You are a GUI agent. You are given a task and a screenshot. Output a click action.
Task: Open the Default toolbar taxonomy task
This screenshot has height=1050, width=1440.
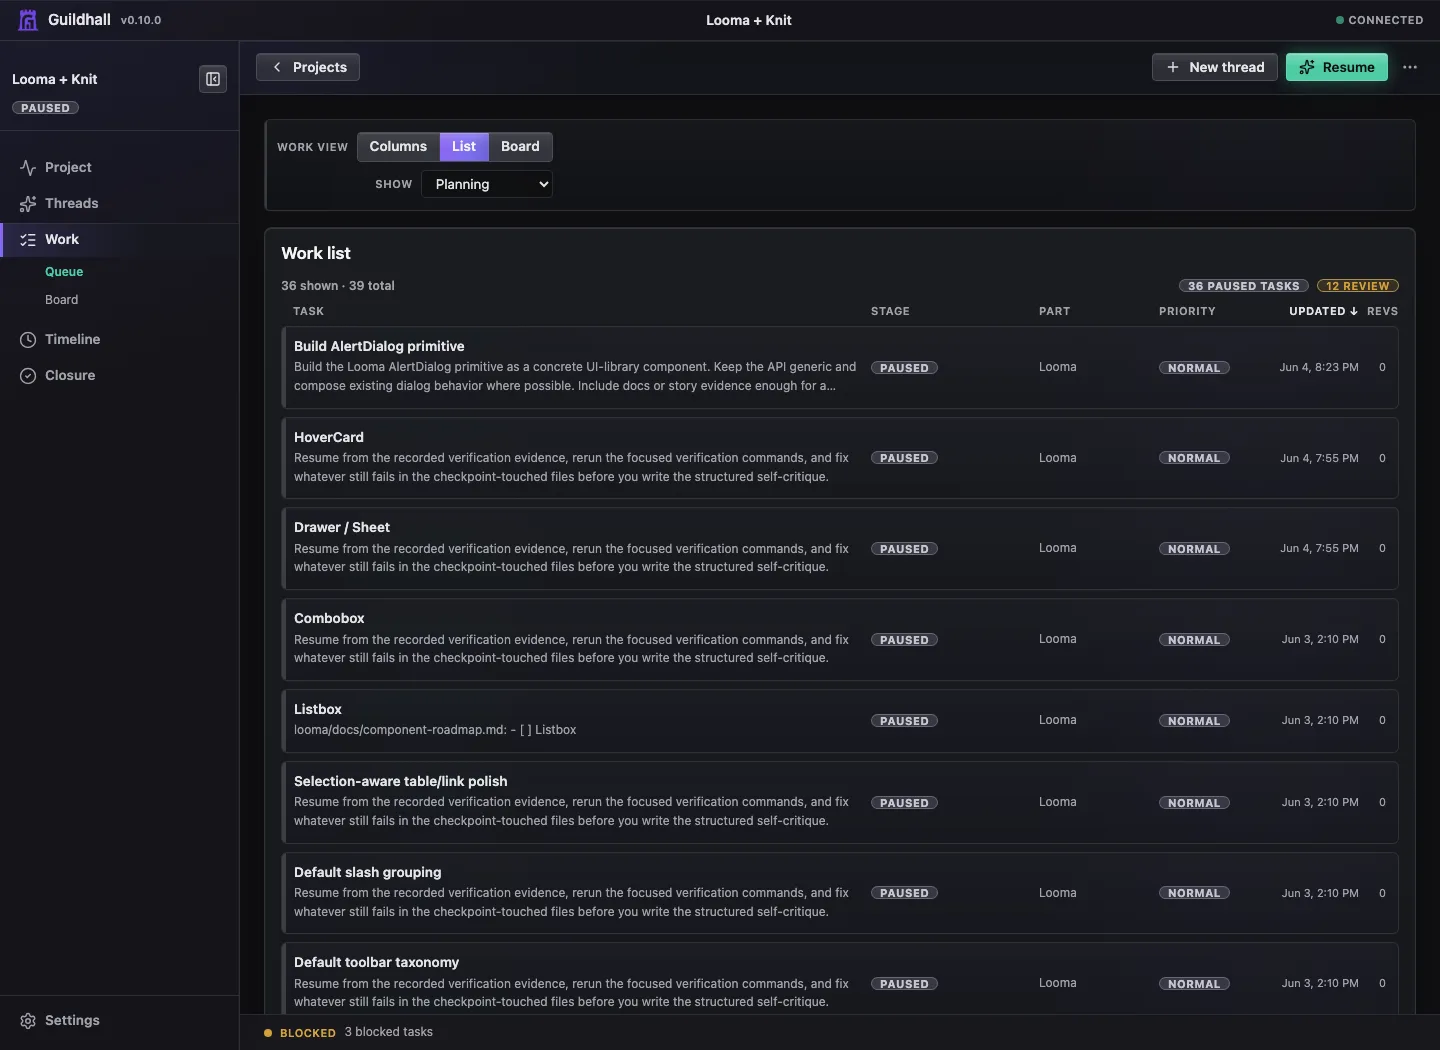[840, 979]
